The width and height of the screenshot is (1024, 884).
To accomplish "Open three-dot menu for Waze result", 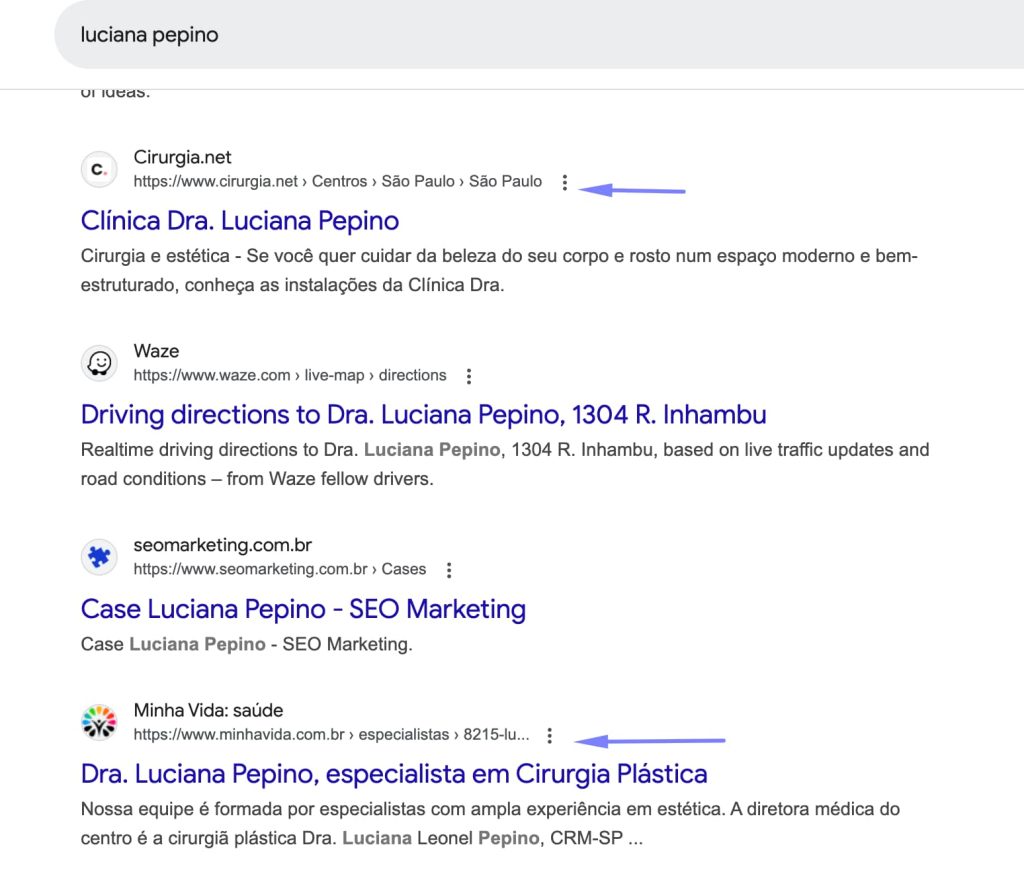I will [469, 376].
